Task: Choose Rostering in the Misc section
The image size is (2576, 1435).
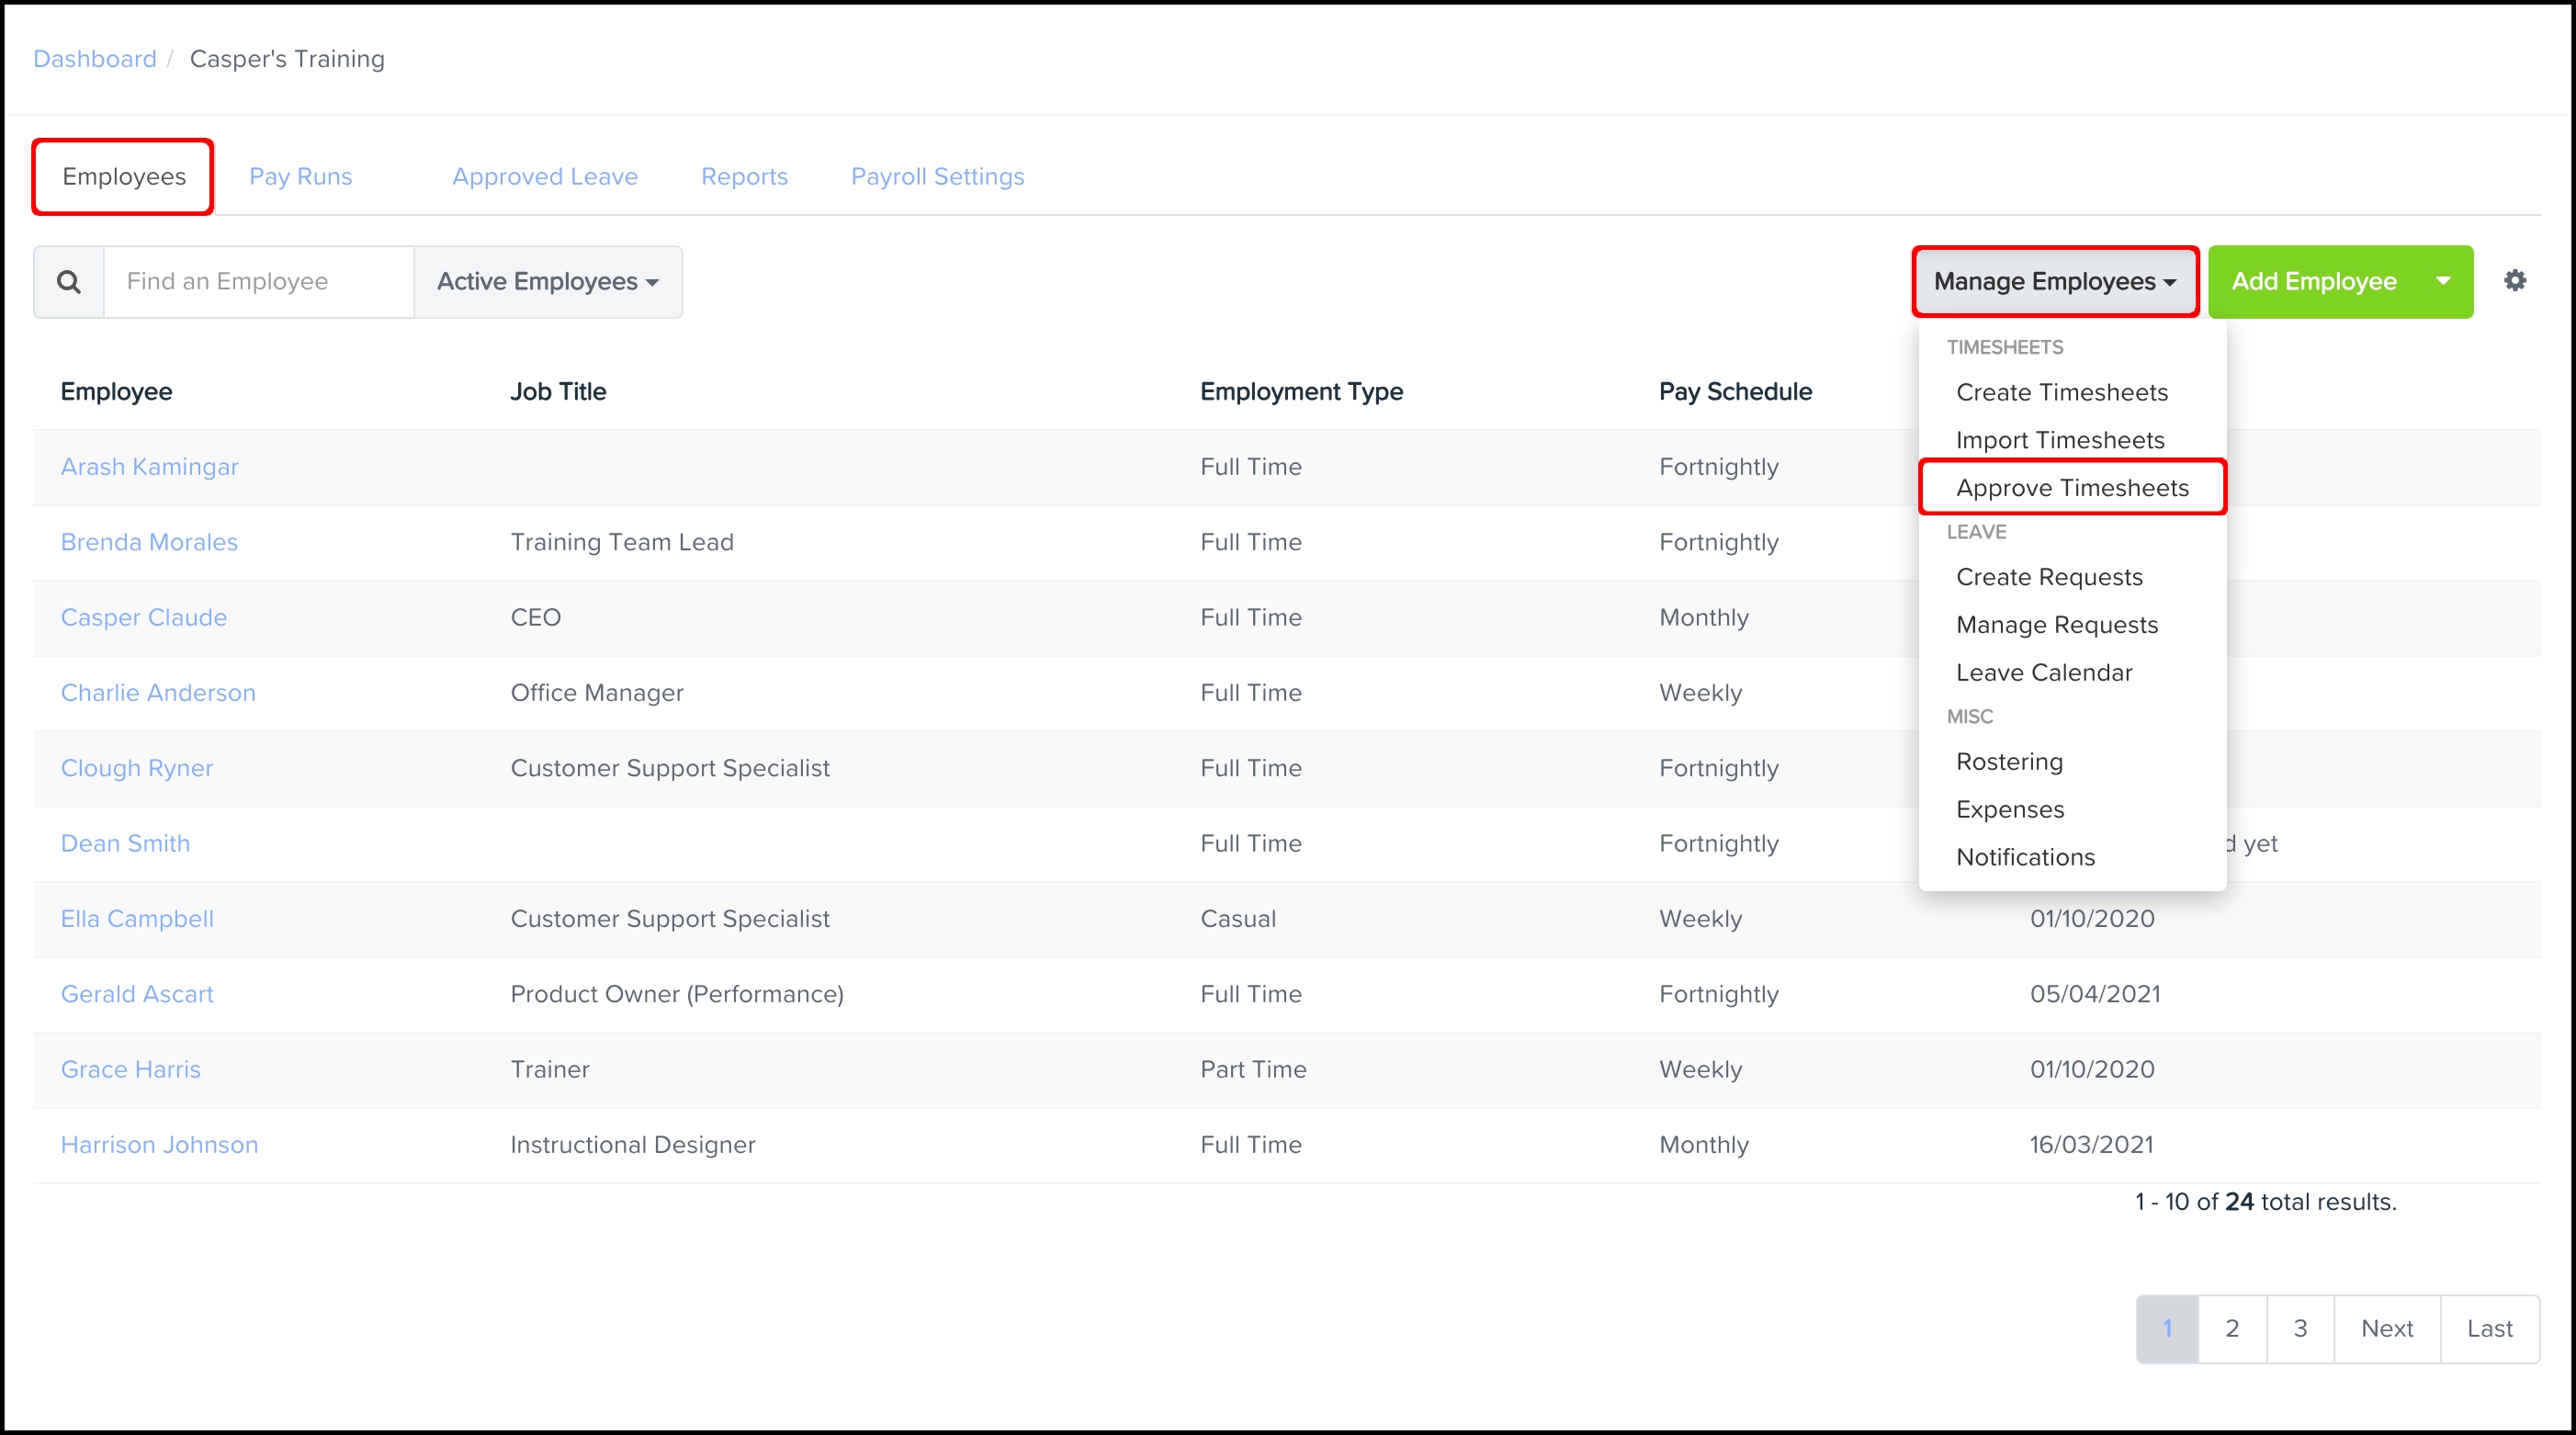Action: click(2008, 762)
